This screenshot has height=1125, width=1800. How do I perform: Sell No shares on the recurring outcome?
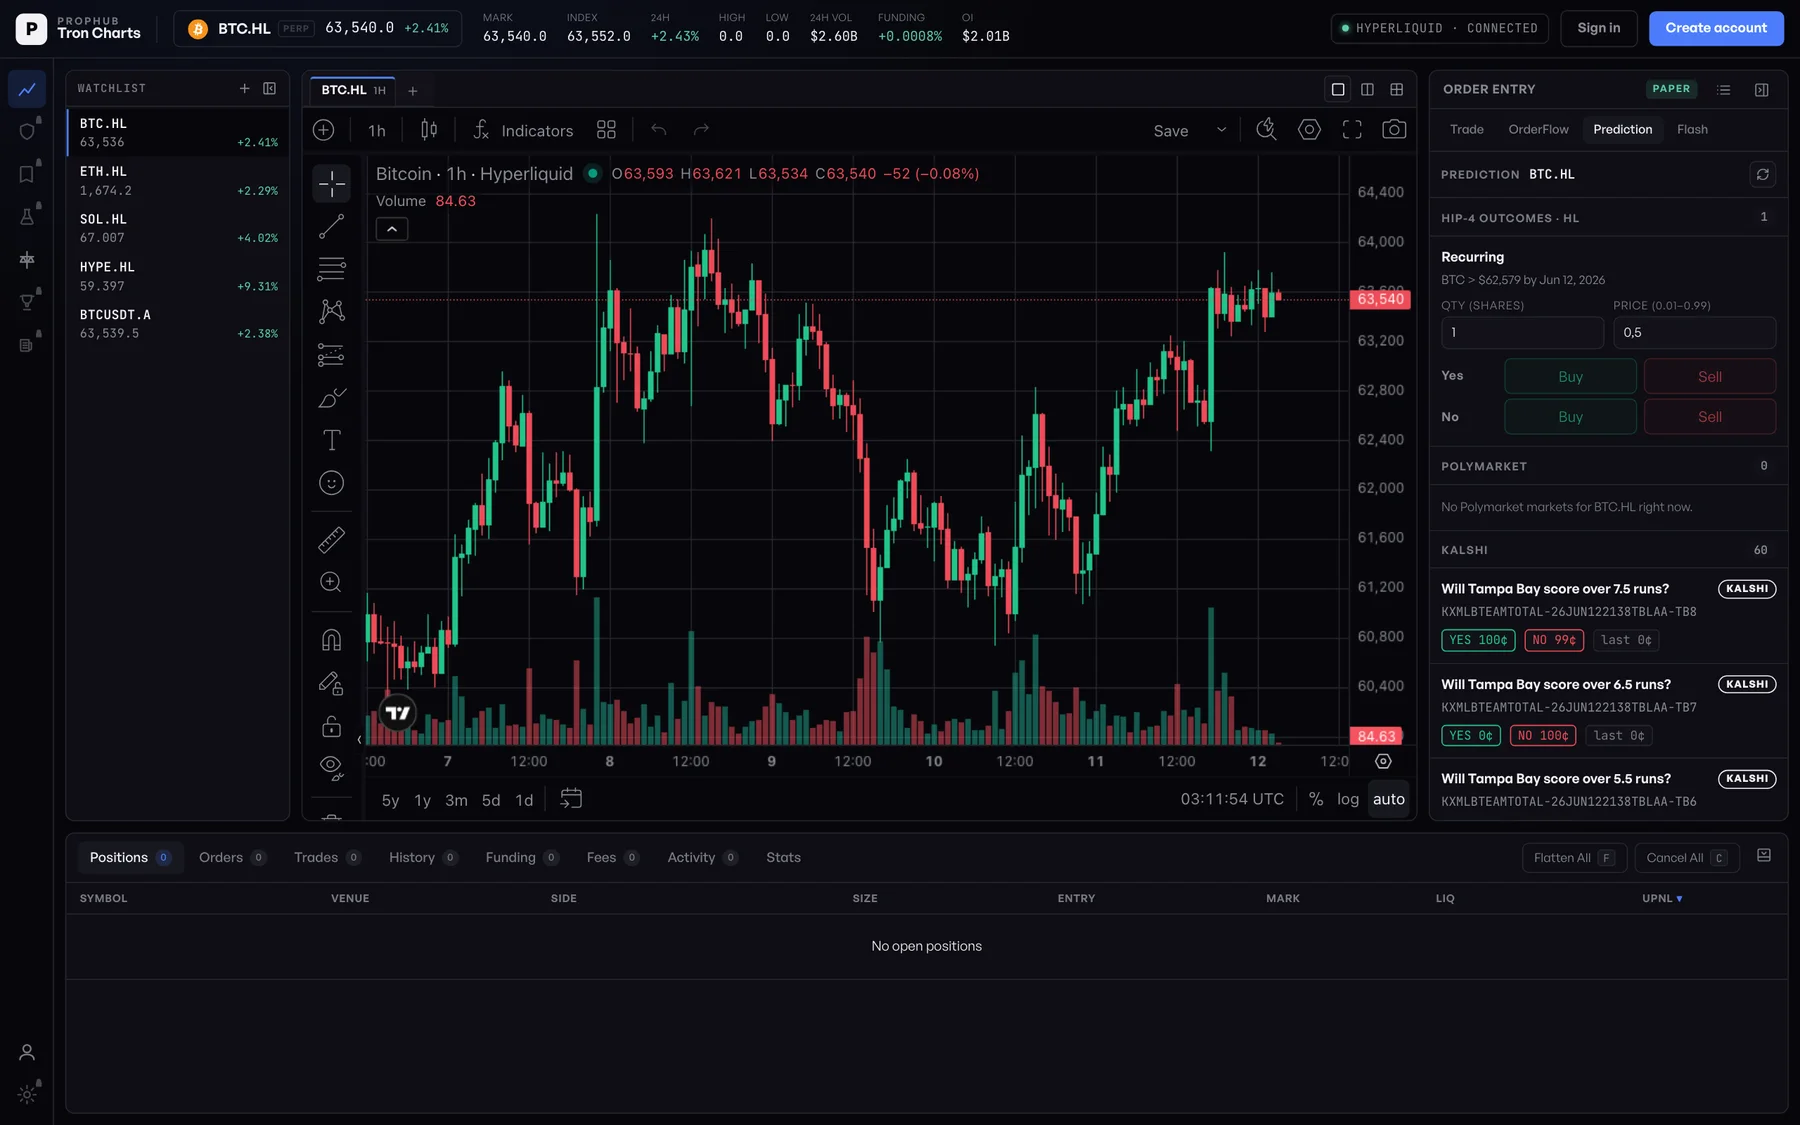point(1710,416)
